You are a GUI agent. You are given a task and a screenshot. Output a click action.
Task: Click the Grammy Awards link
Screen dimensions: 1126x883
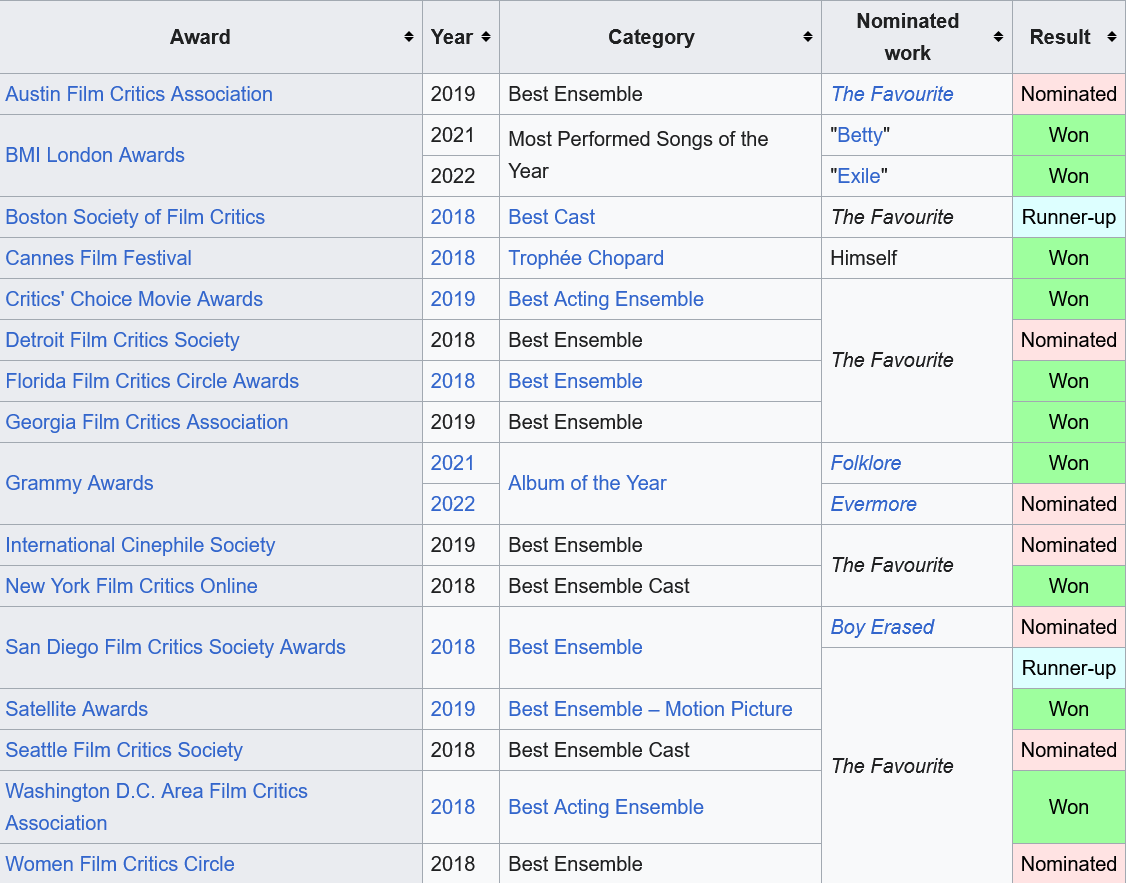coord(79,483)
